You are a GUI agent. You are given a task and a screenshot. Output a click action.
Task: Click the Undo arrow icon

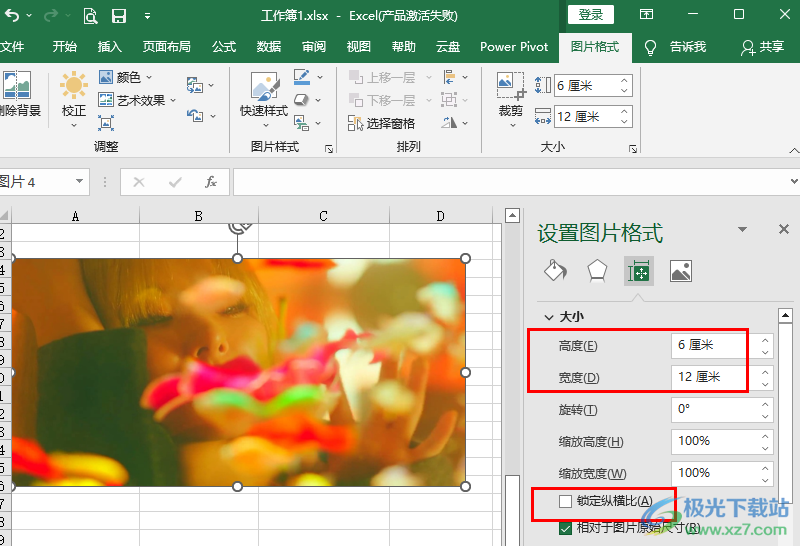point(12,16)
